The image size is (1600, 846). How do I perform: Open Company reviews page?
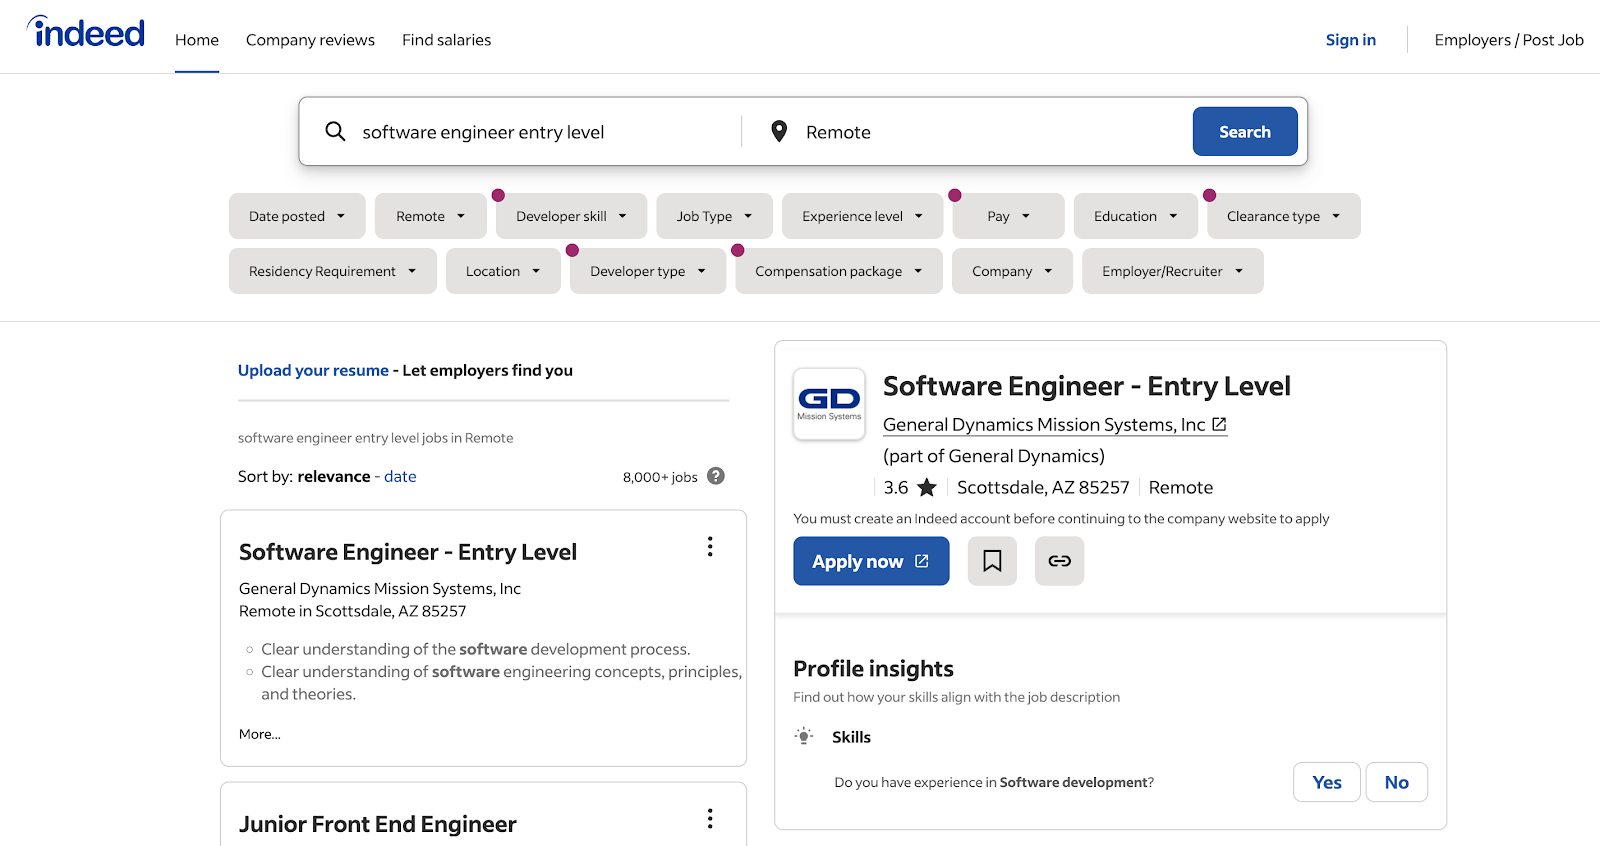point(310,40)
